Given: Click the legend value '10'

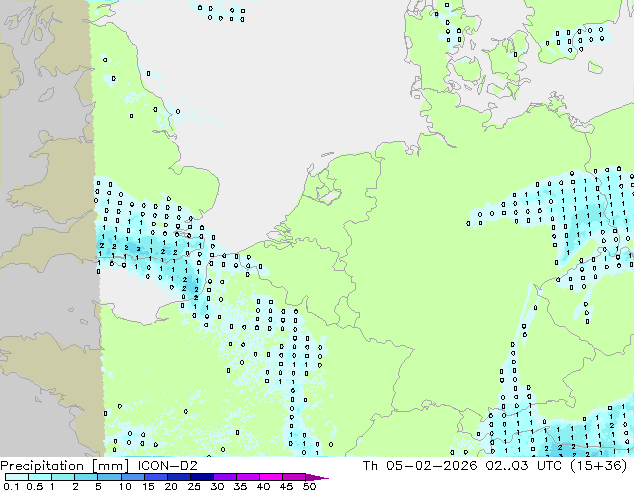Looking at the screenshot, I should point(125,486).
